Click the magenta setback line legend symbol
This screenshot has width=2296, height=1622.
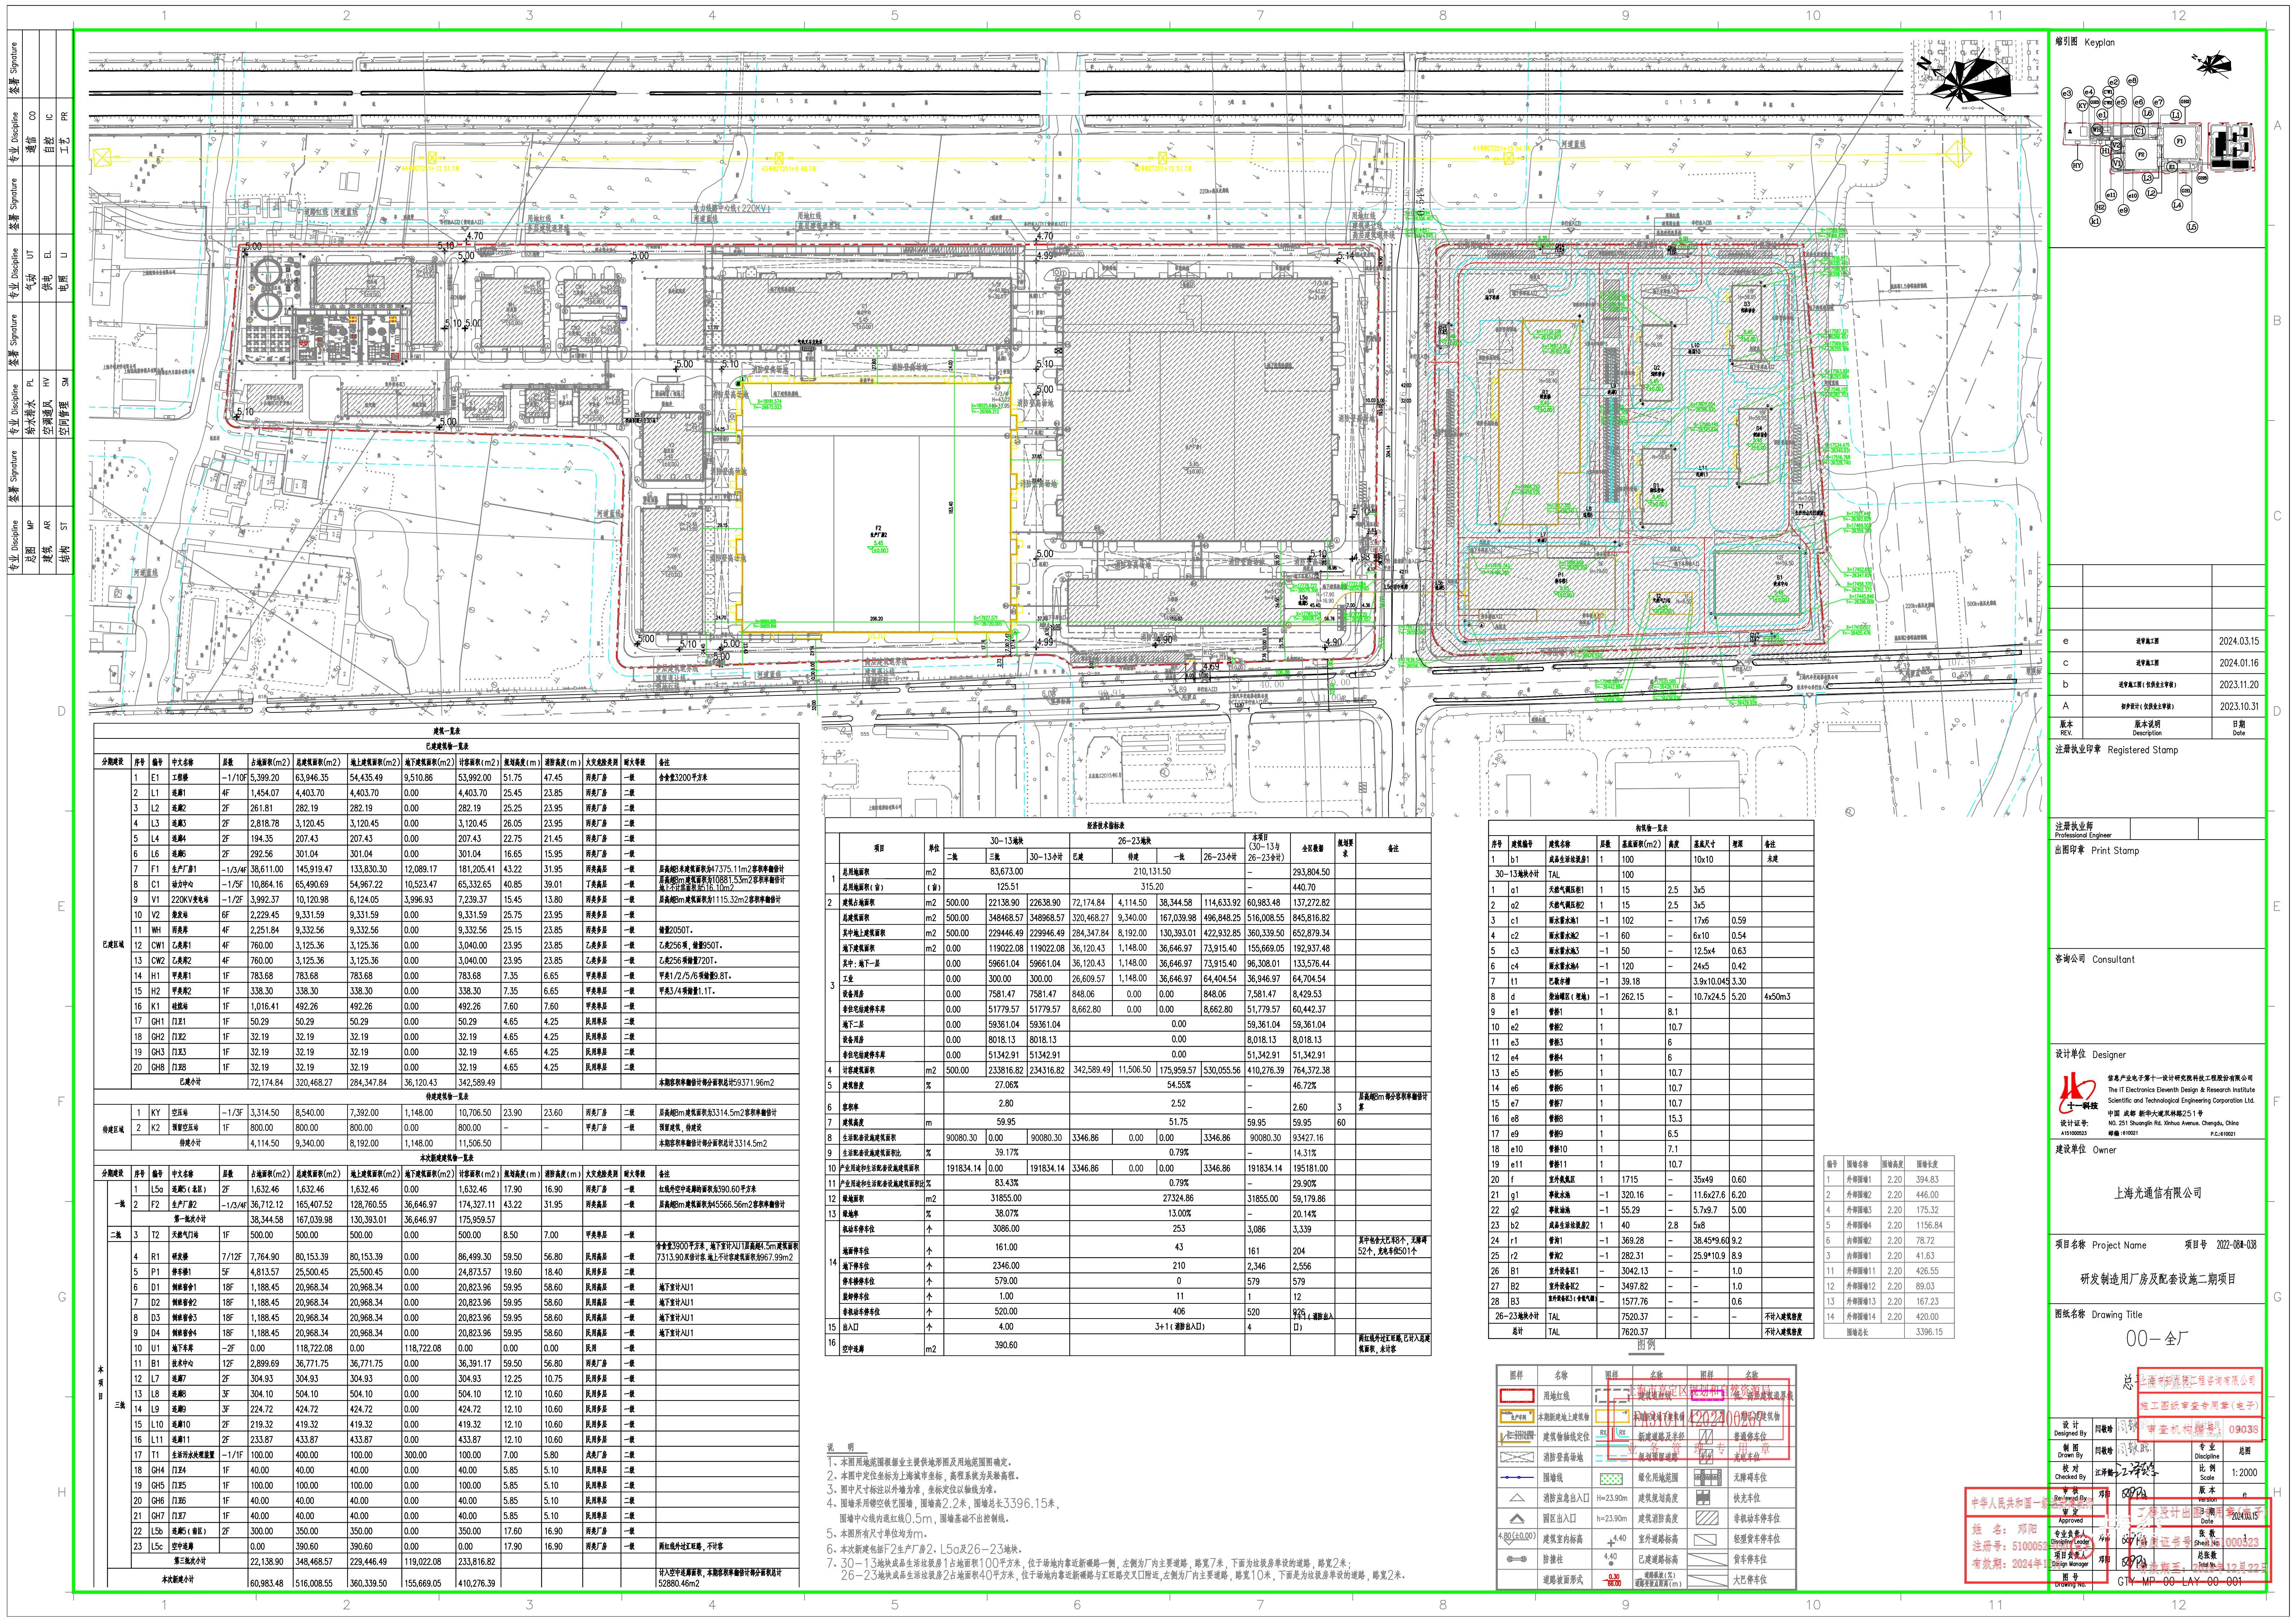1708,1396
